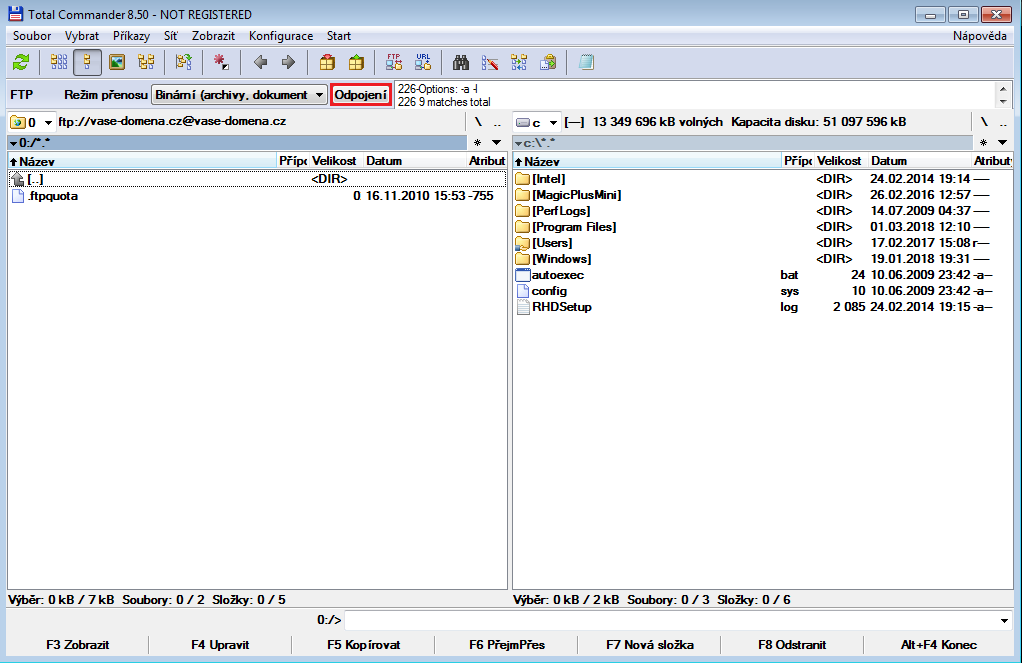The image size is (1022, 663).
Task: Toggle the brief view toolbar button
Action: [59, 63]
